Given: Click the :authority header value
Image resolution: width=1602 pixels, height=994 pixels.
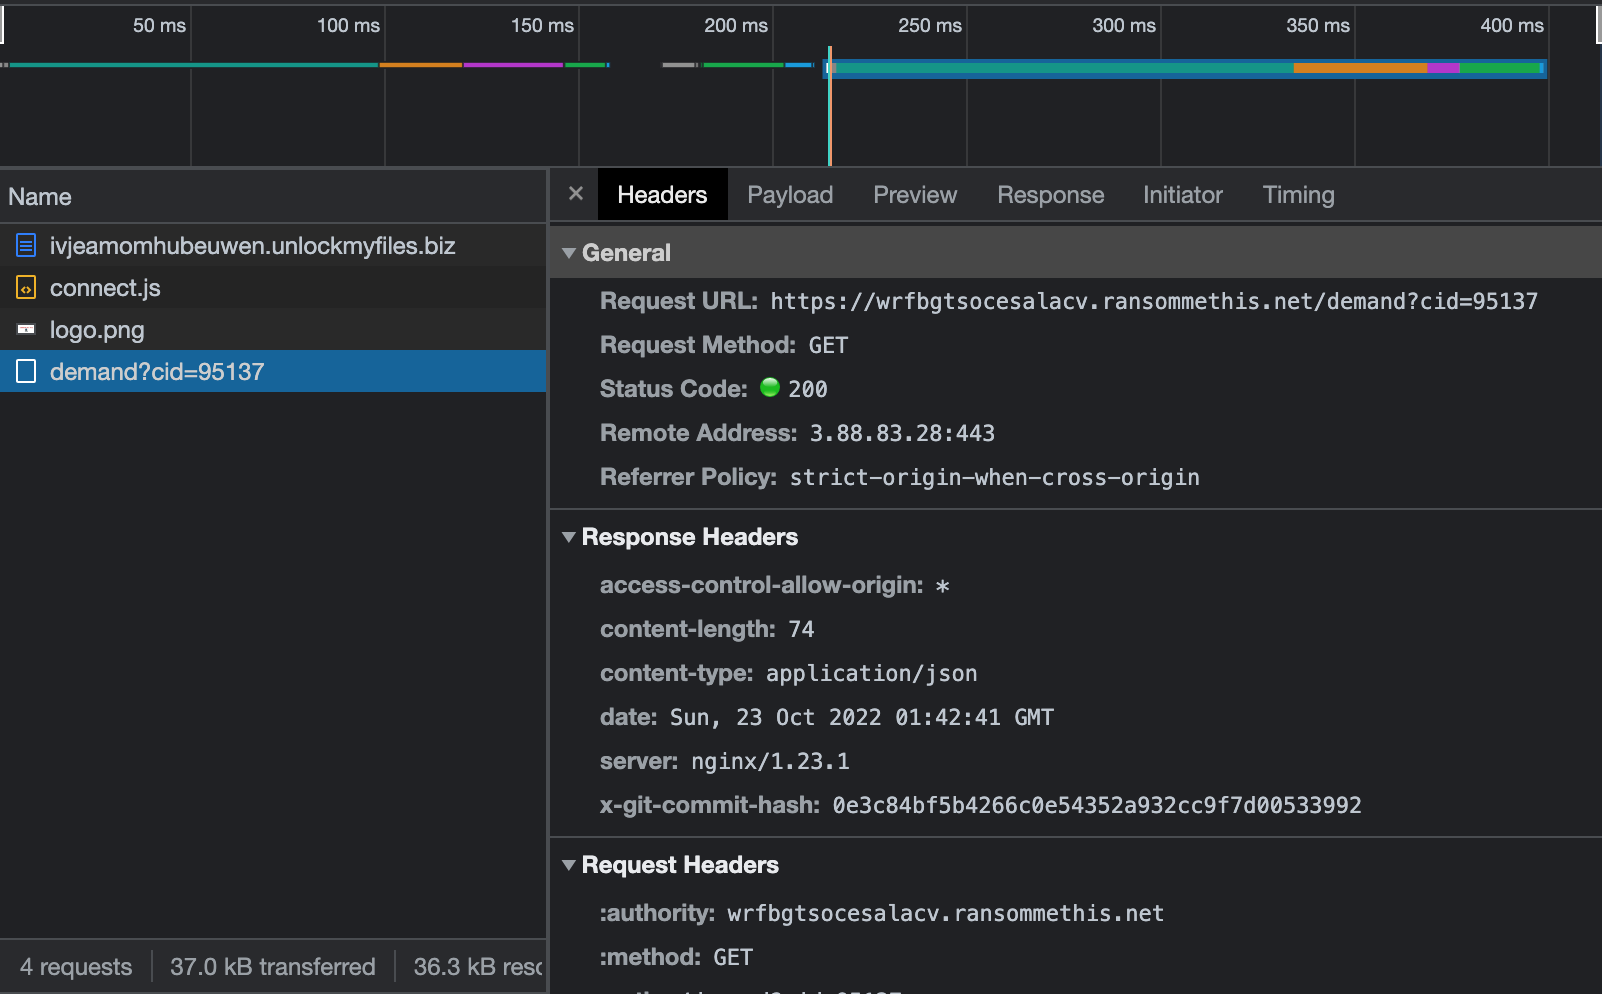Looking at the screenshot, I should (x=945, y=913).
